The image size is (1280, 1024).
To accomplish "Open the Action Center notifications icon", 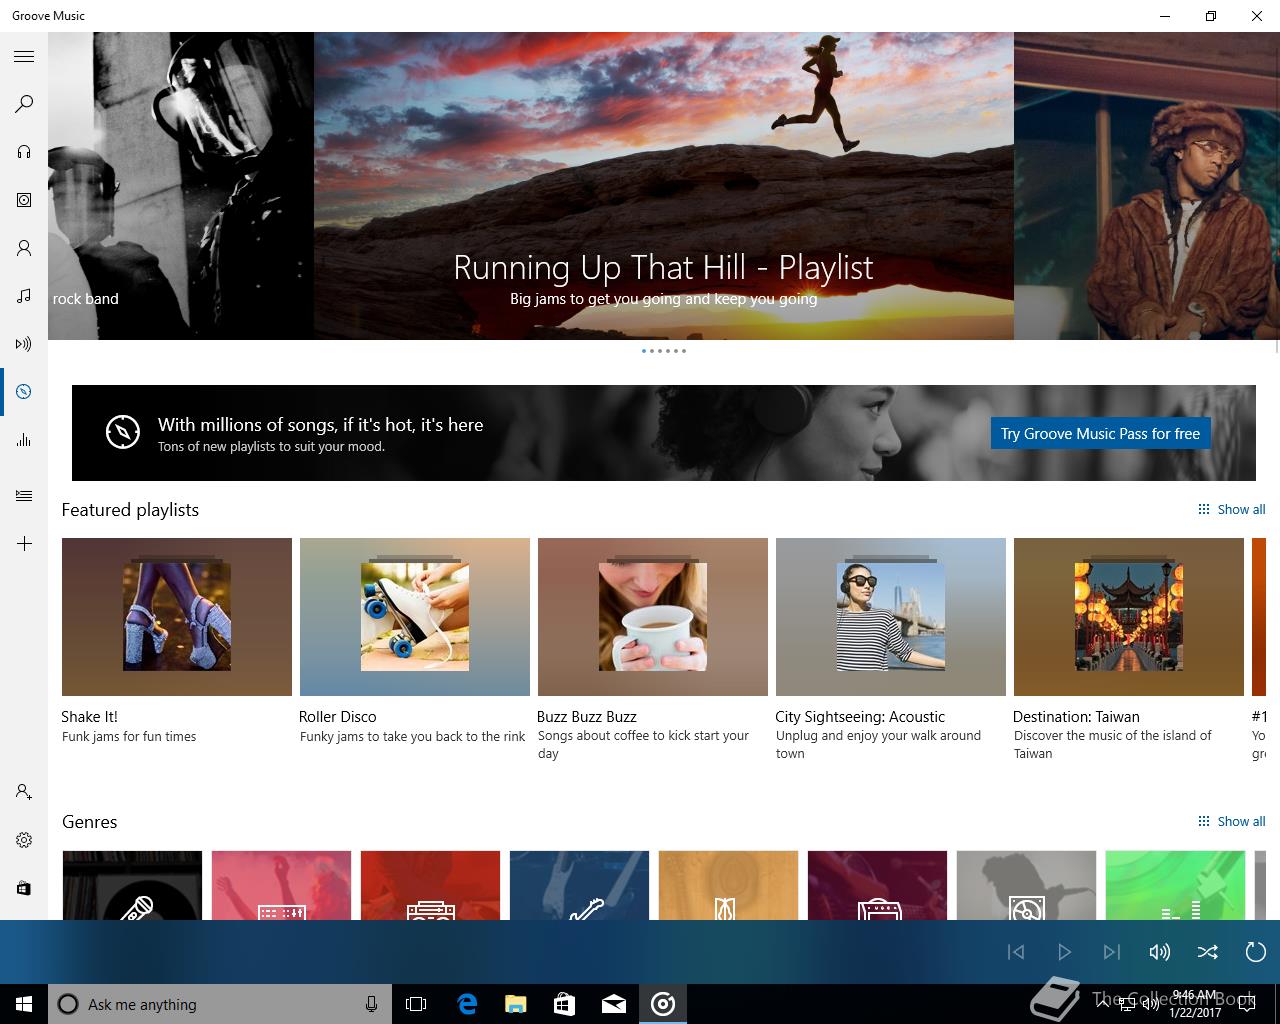I will (x=1246, y=1005).
